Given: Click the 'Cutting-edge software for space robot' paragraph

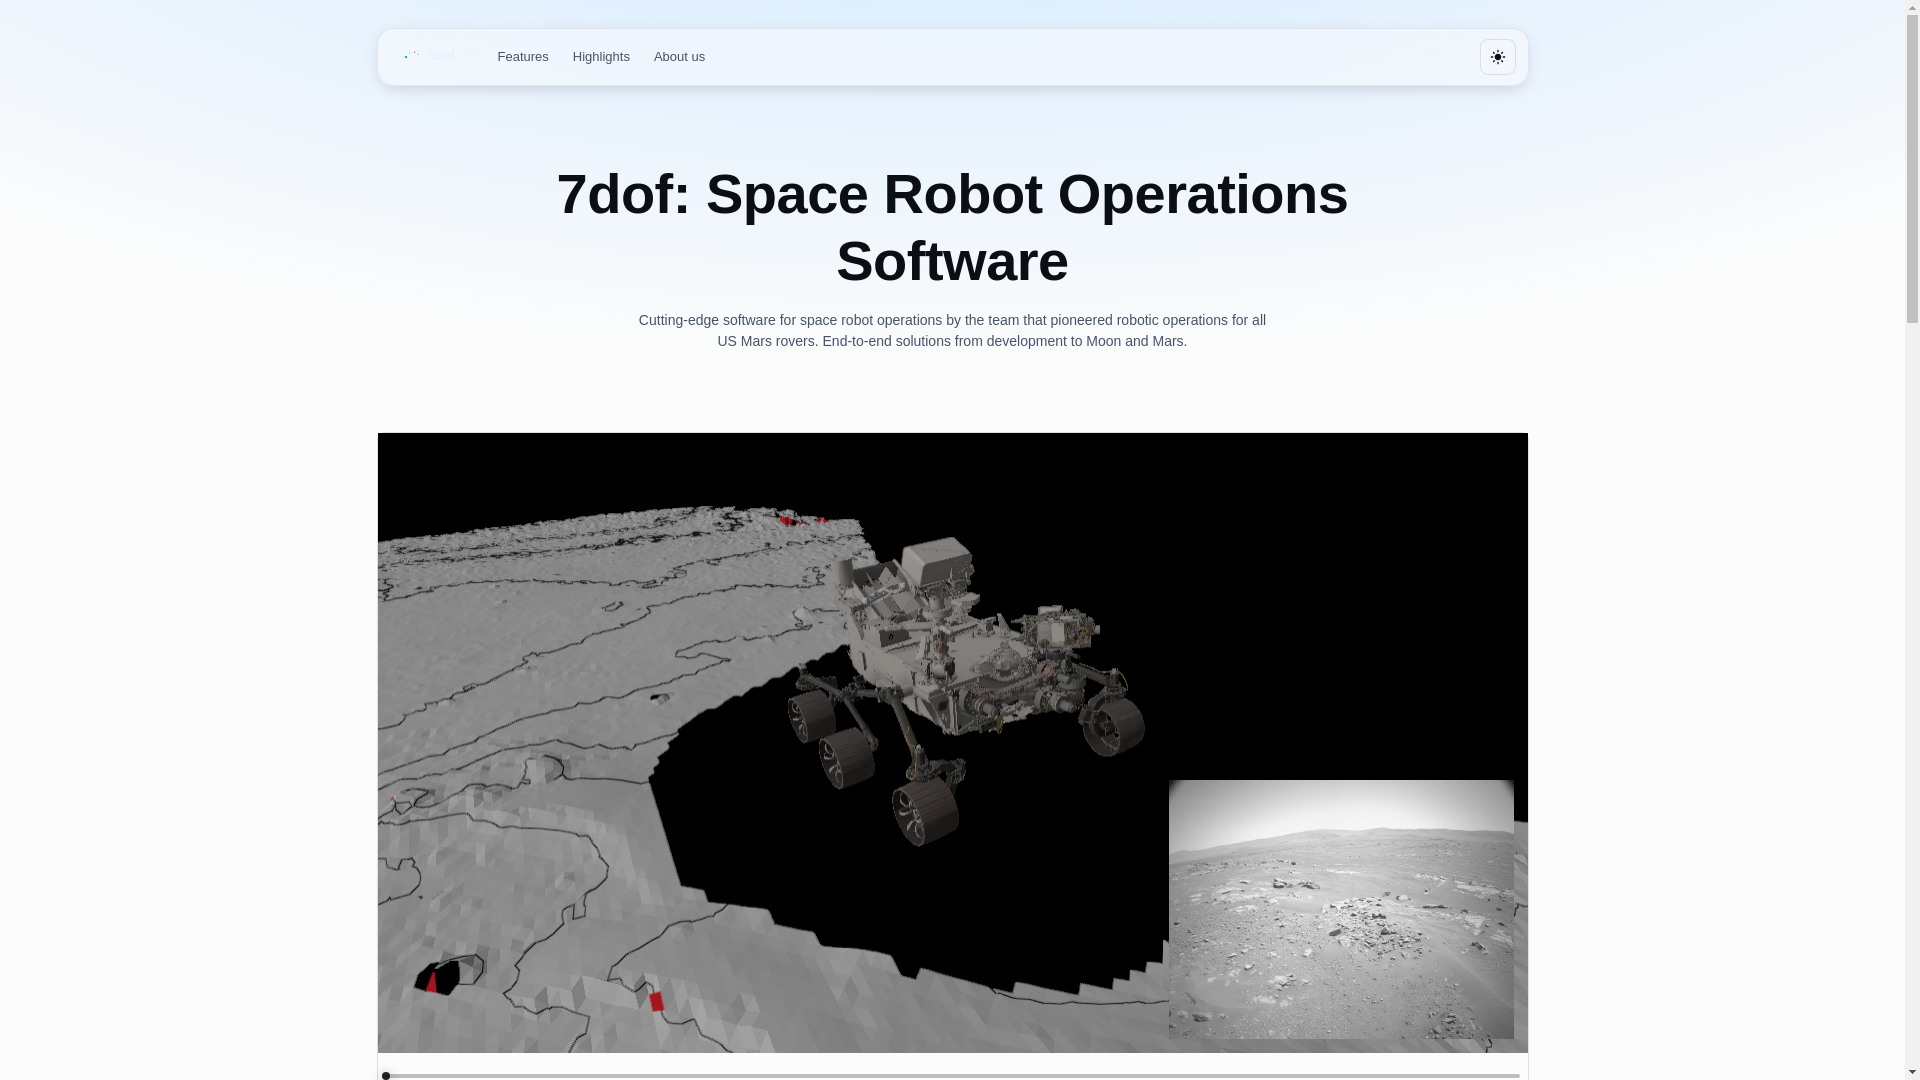Looking at the screenshot, I should (x=952, y=330).
